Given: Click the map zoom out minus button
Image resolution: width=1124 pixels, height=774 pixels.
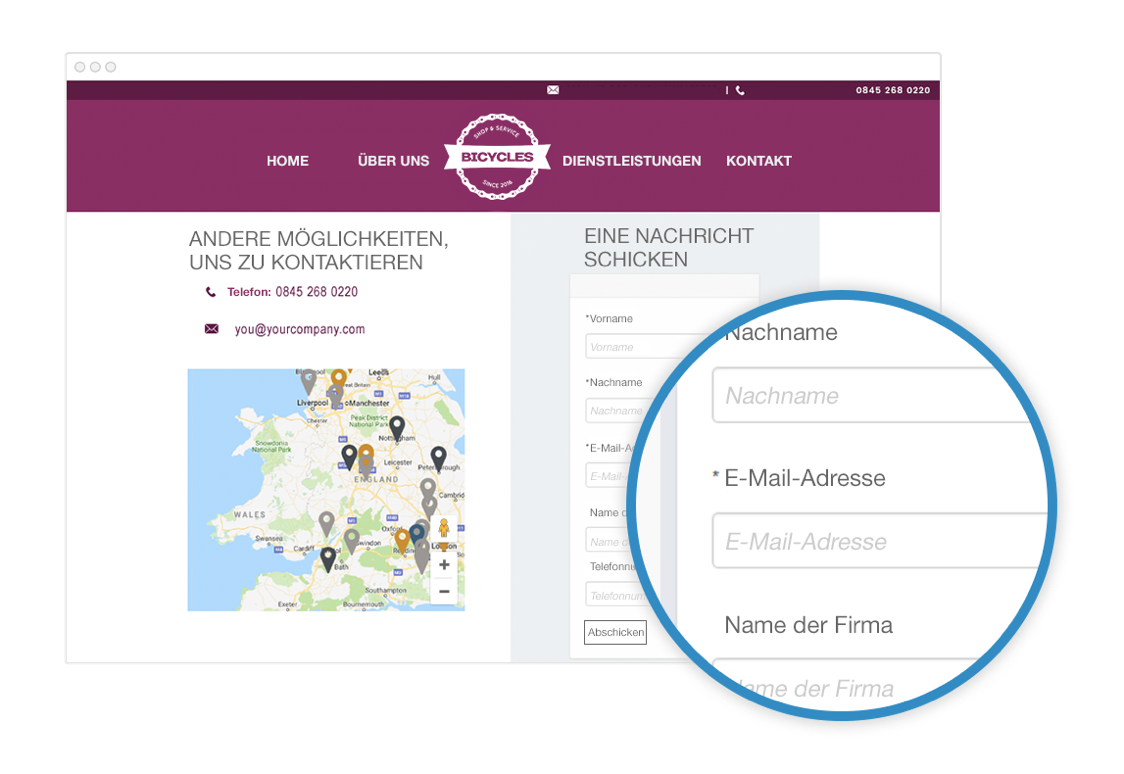Looking at the screenshot, I should point(444,591).
